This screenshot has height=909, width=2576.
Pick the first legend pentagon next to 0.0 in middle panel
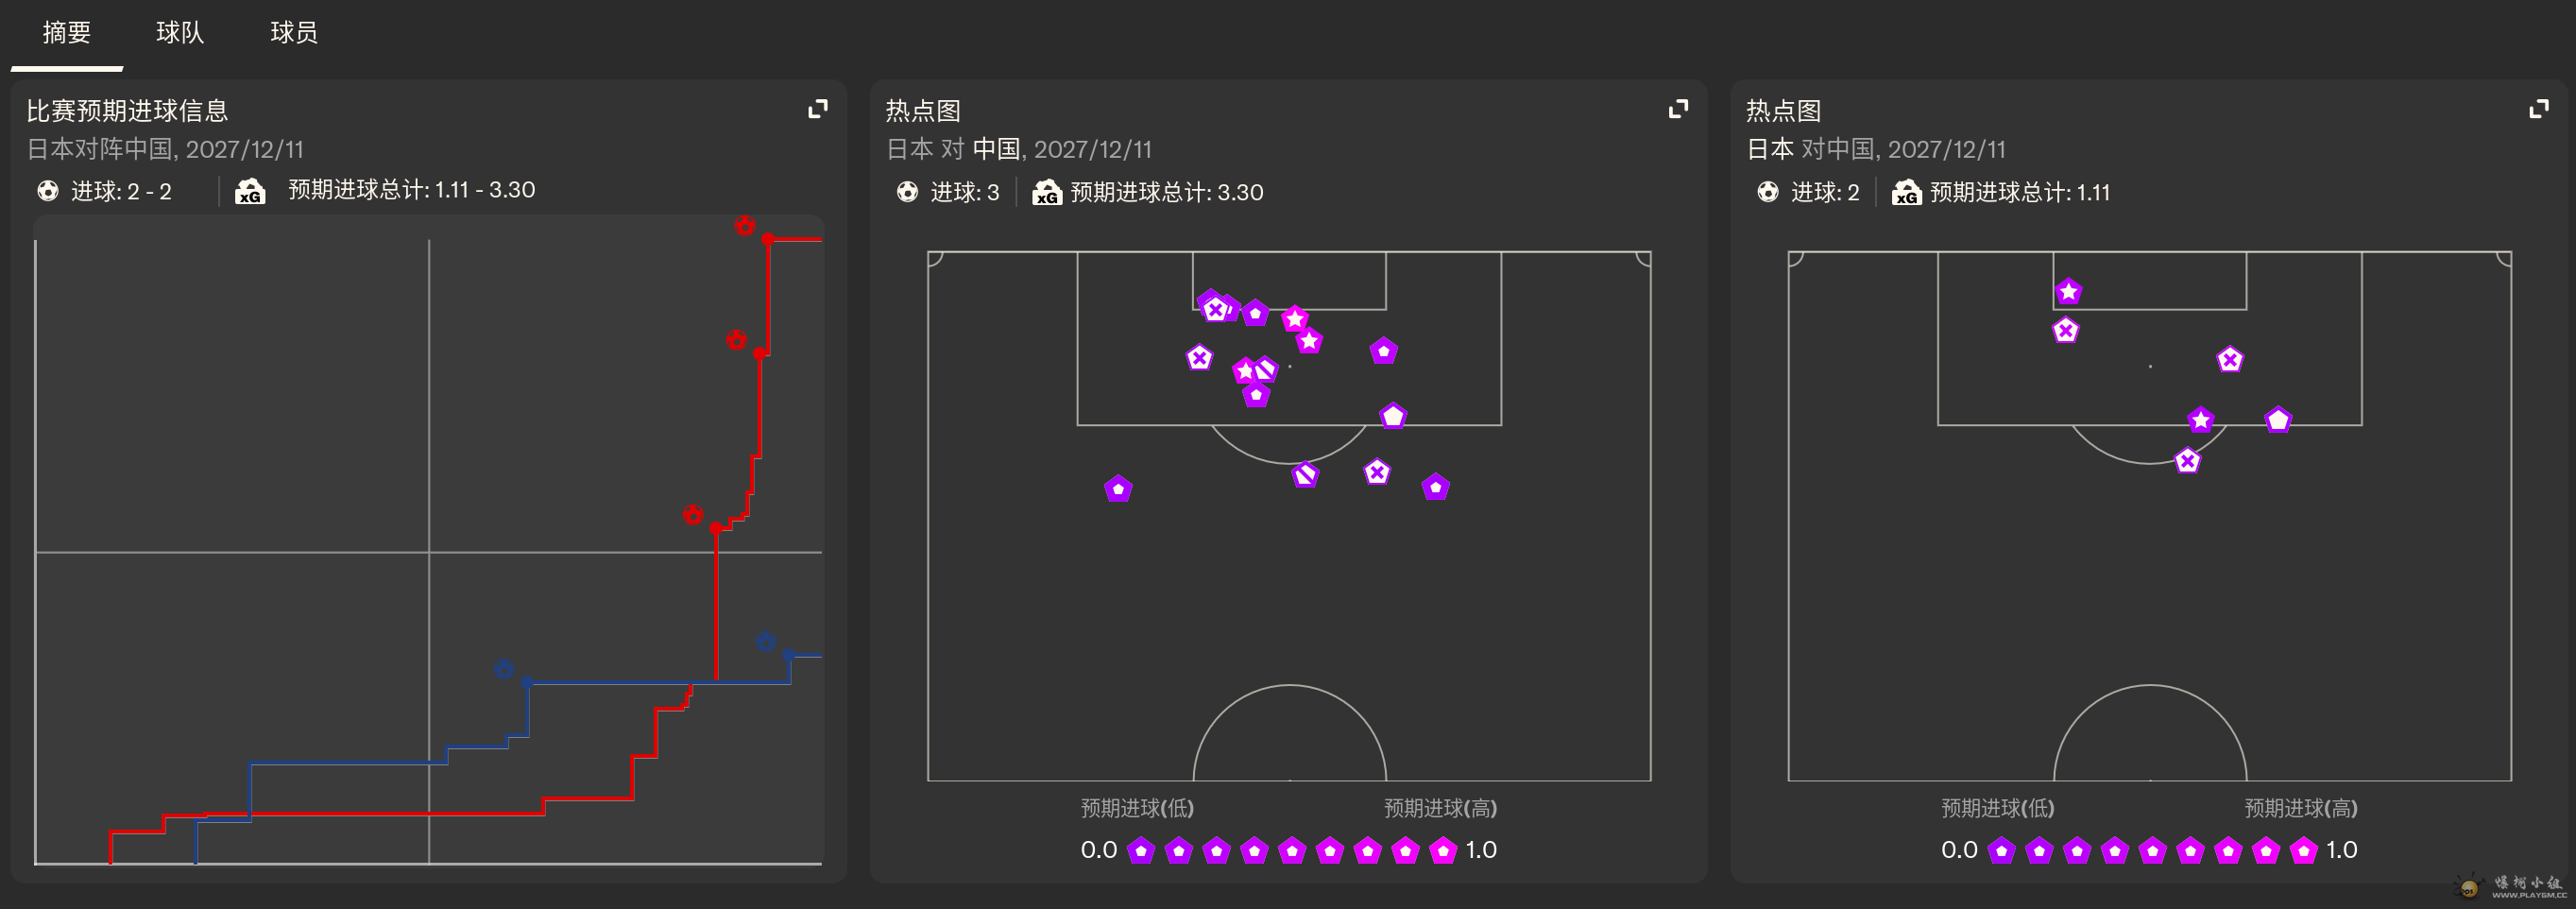pyautogui.click(x=1141, y=851)
